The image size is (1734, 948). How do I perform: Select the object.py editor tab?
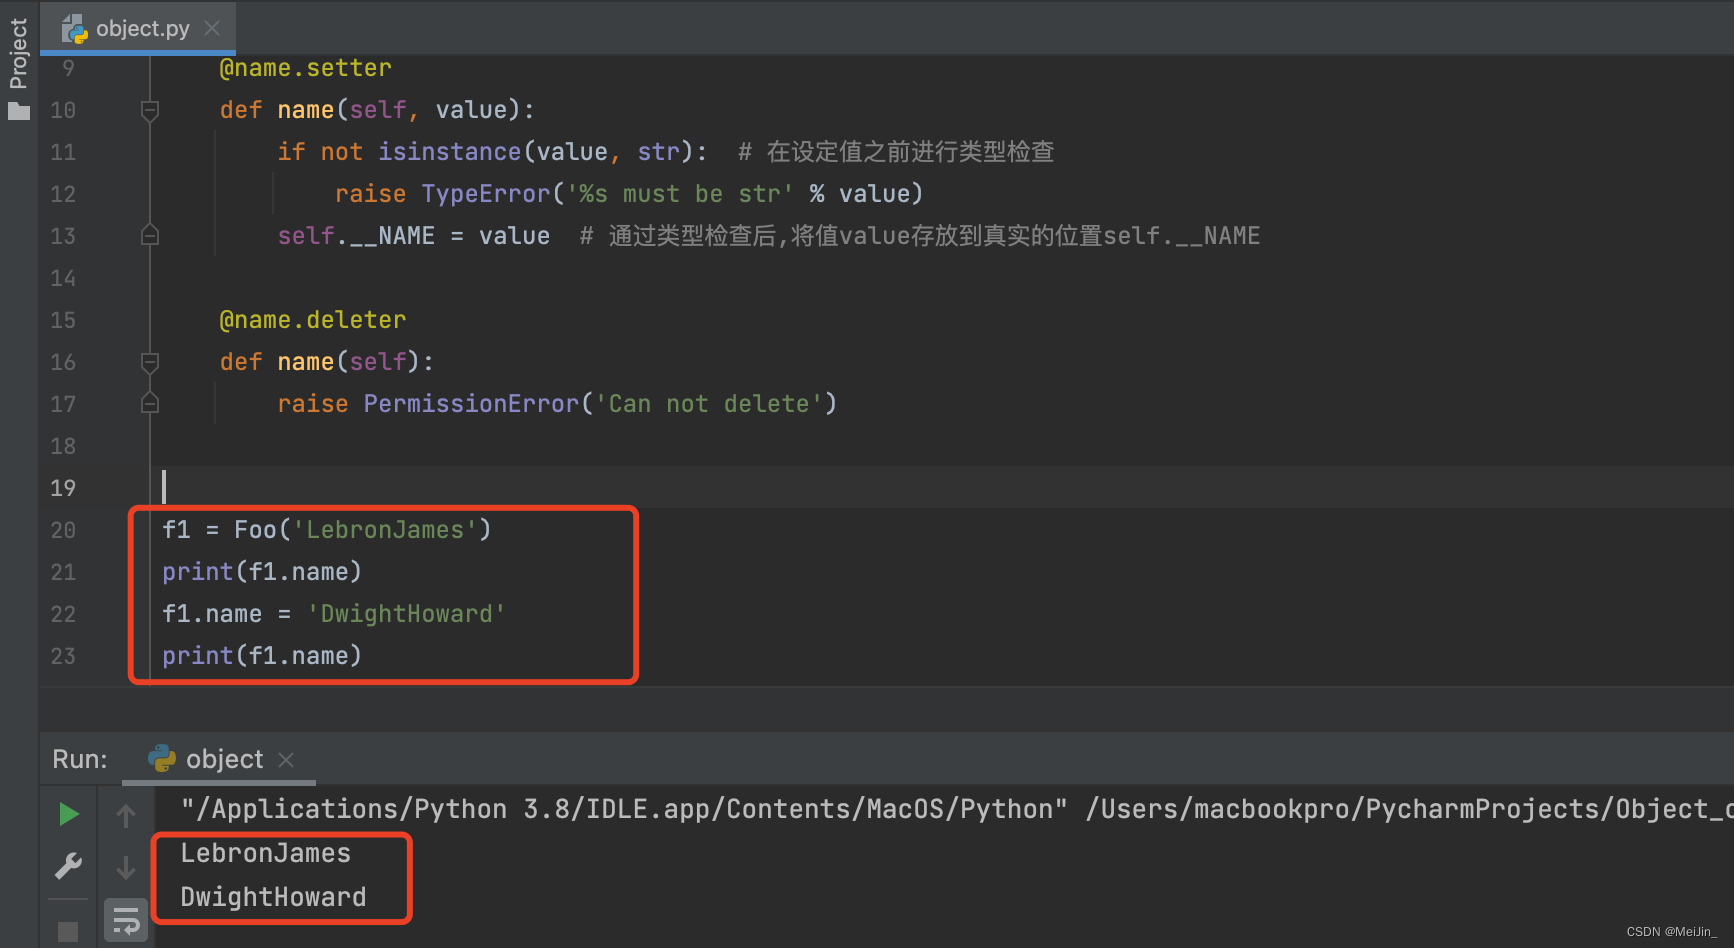(x=138, y=29)
